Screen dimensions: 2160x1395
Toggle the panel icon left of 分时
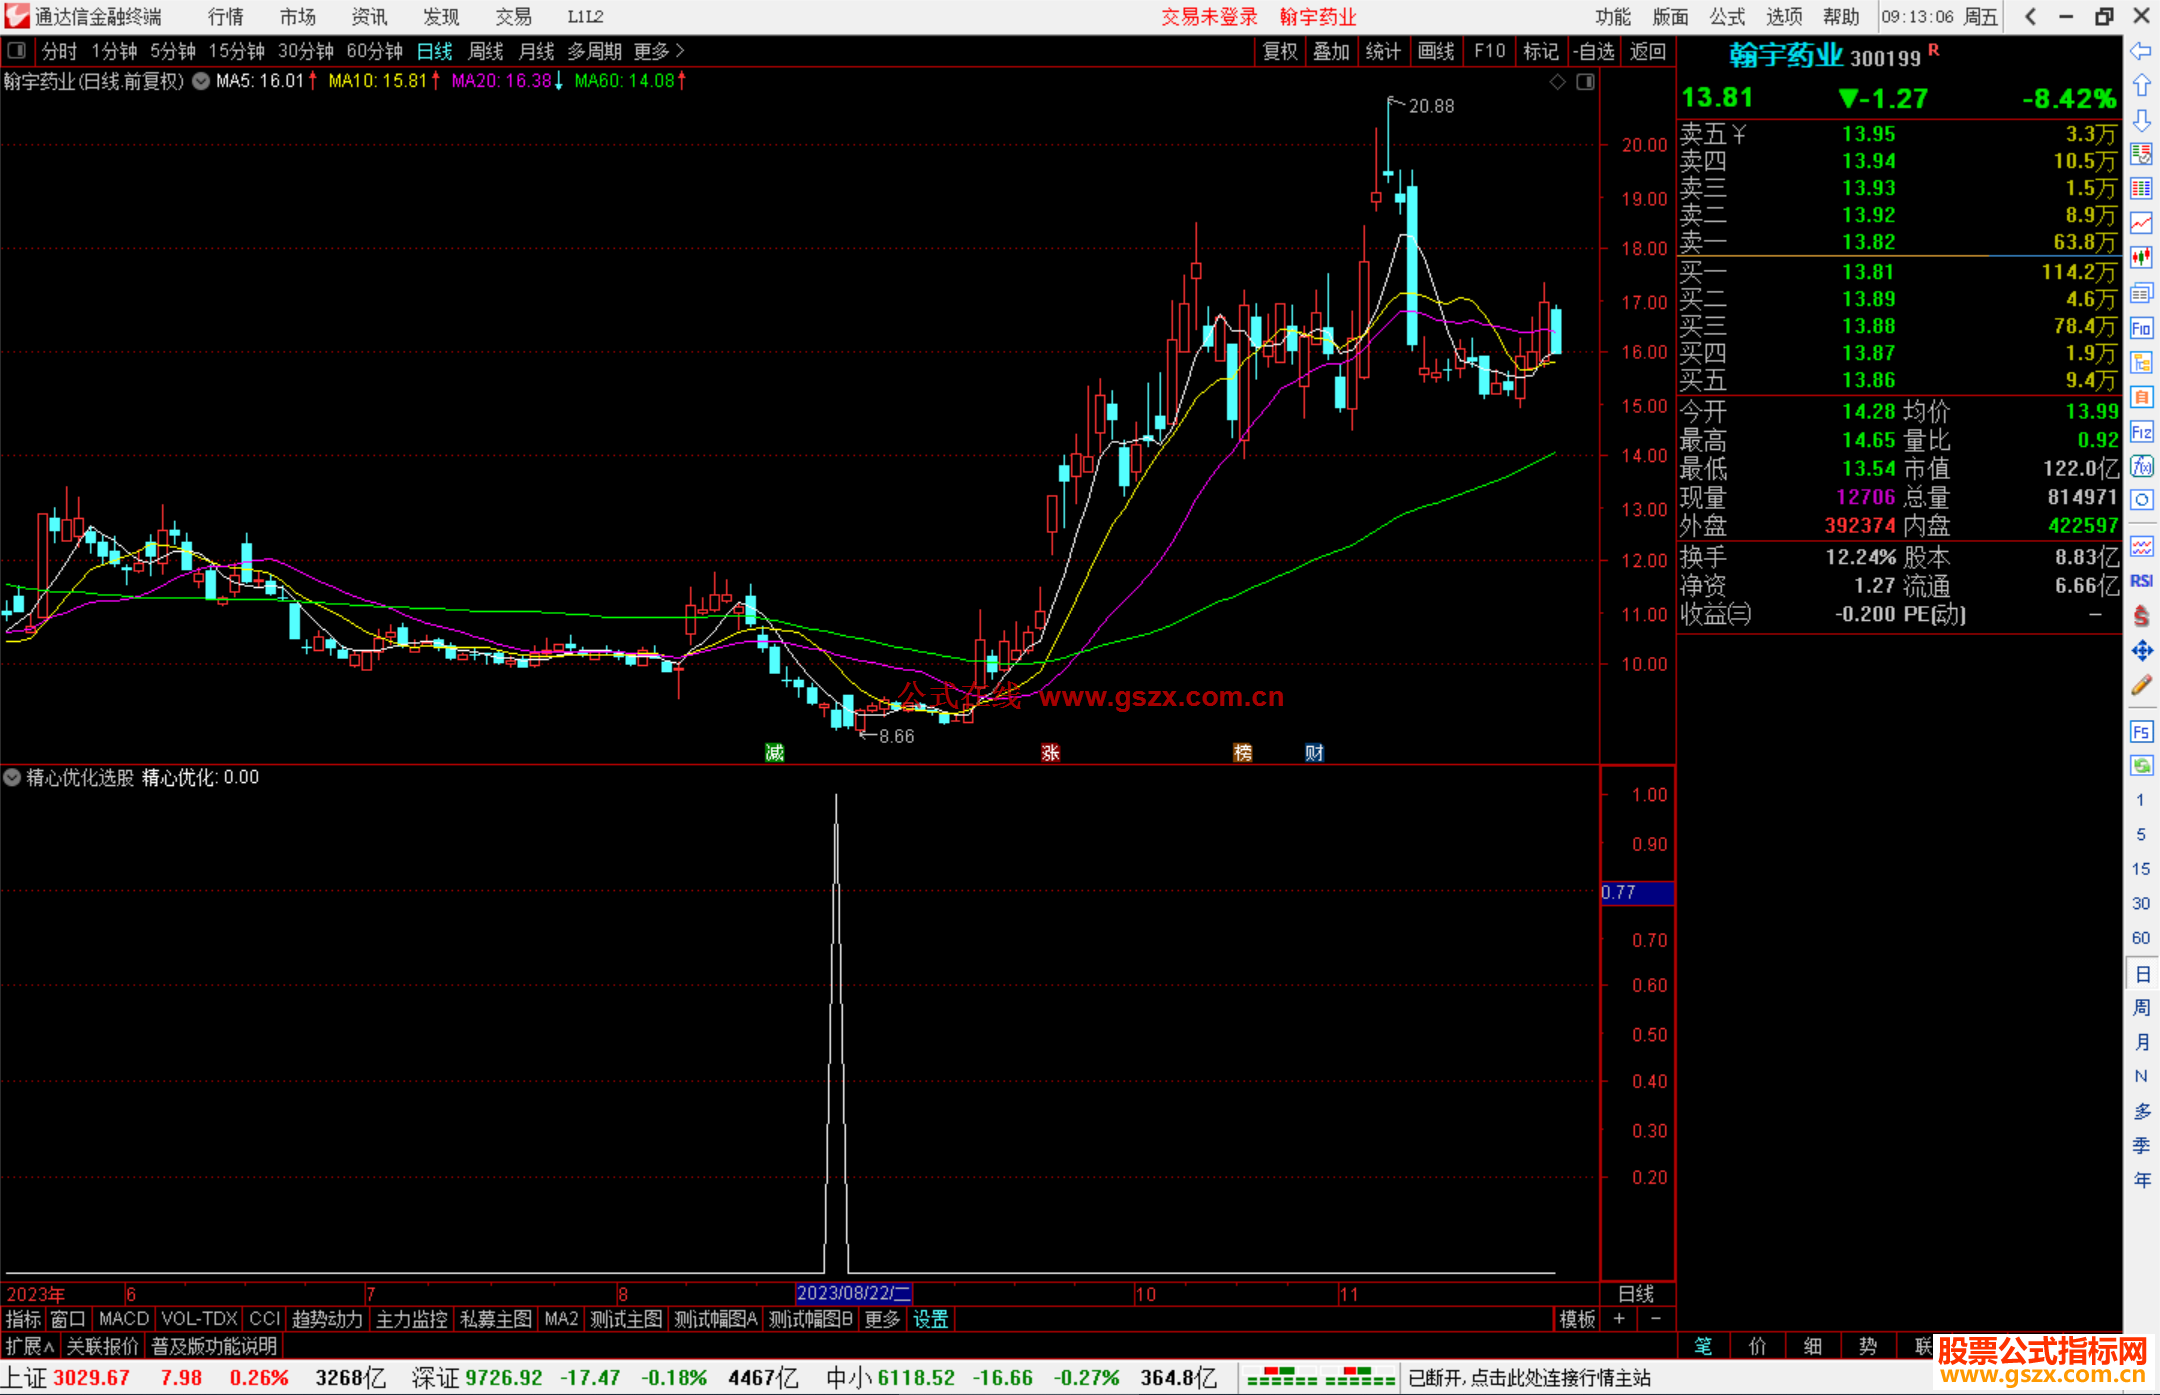click(x=16, y=50)
